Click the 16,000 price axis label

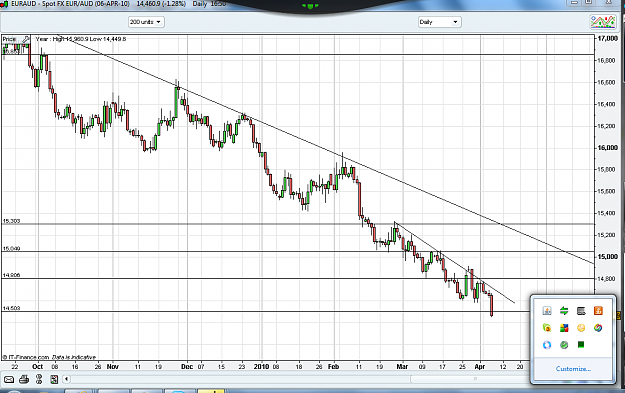click(607, 148)
